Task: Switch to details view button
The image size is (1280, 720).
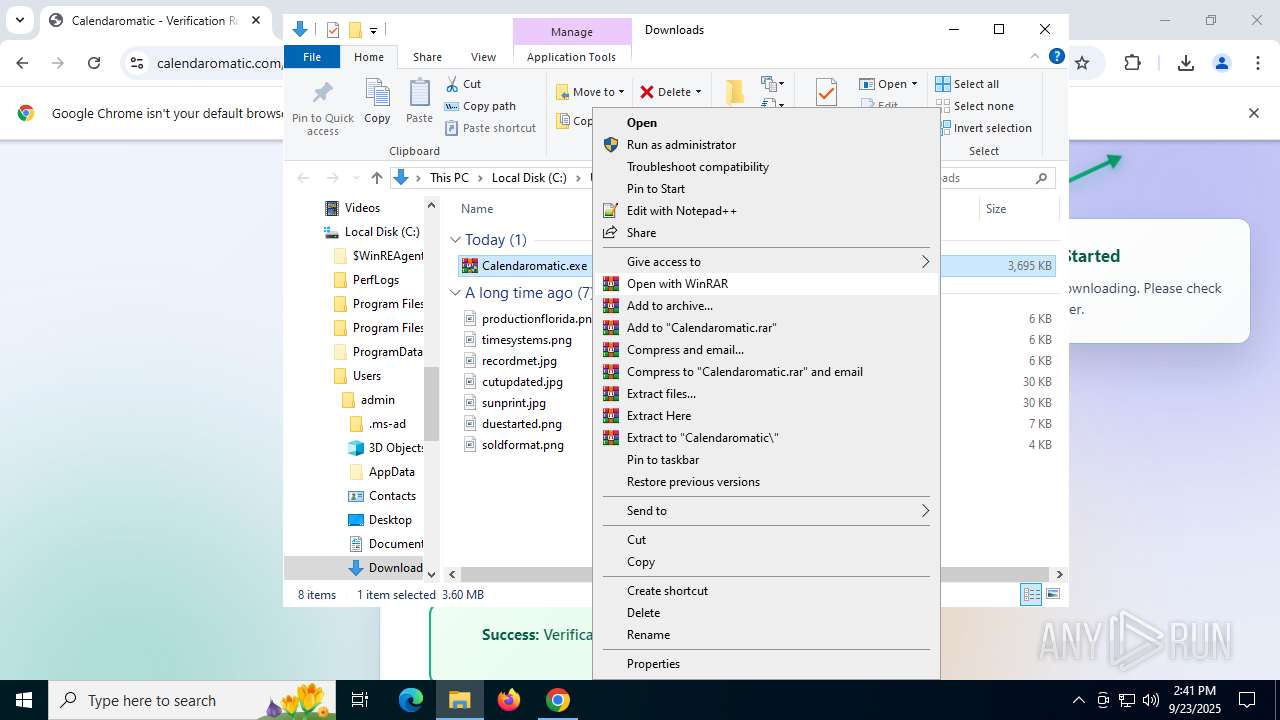Action: click(1031, 595)
